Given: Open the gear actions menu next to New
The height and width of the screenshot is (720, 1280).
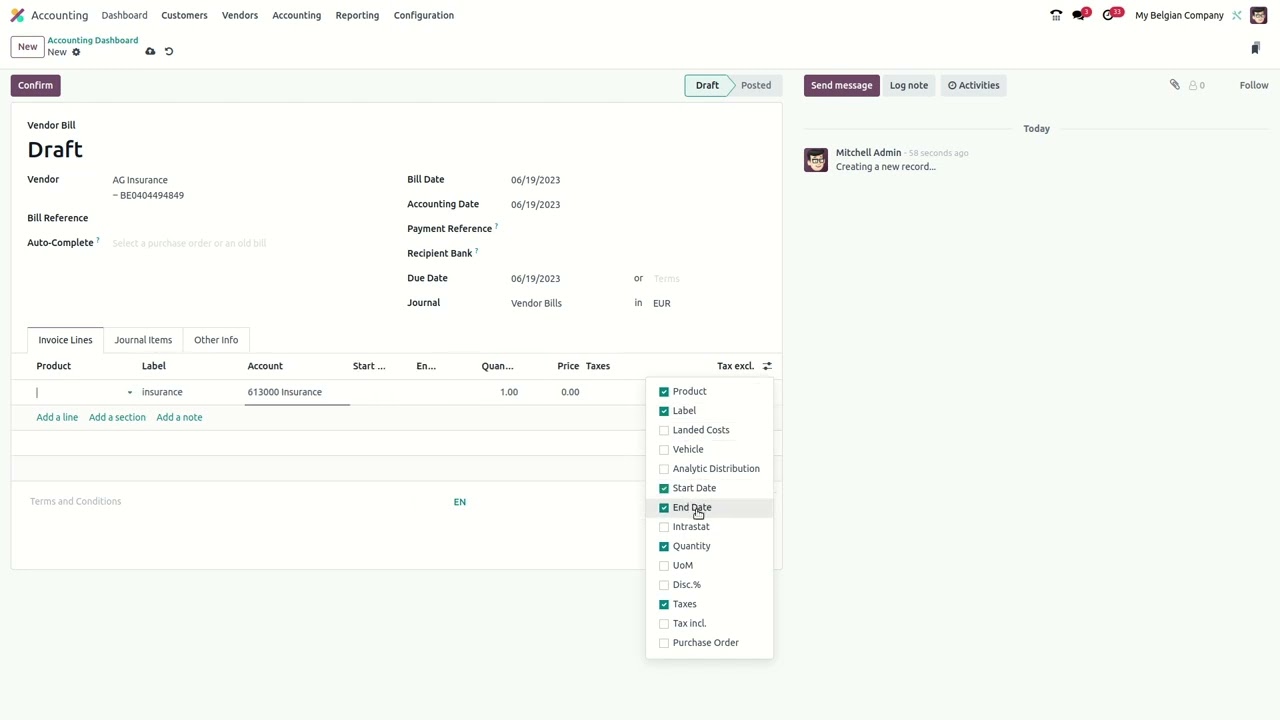Looking at the screenshot, I should (76, 52).
